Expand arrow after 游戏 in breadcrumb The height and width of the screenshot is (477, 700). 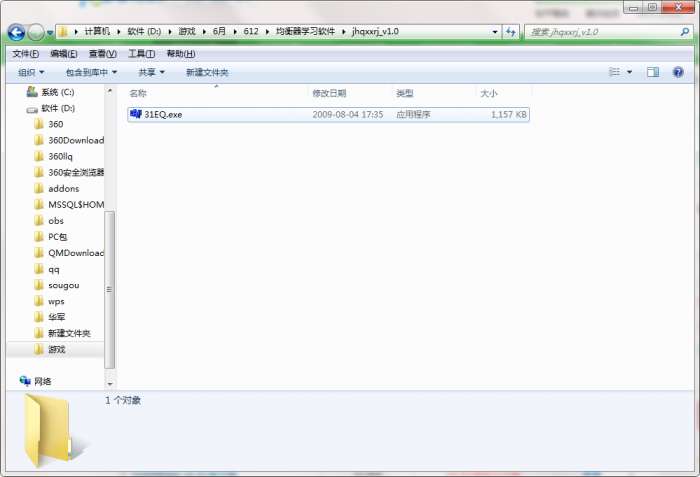point(204,32)
